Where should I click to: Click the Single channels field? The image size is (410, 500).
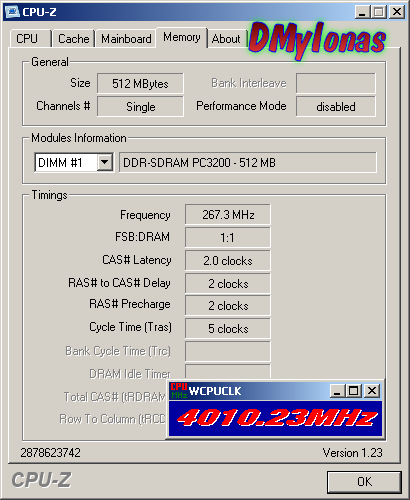[x=140, y=107]
